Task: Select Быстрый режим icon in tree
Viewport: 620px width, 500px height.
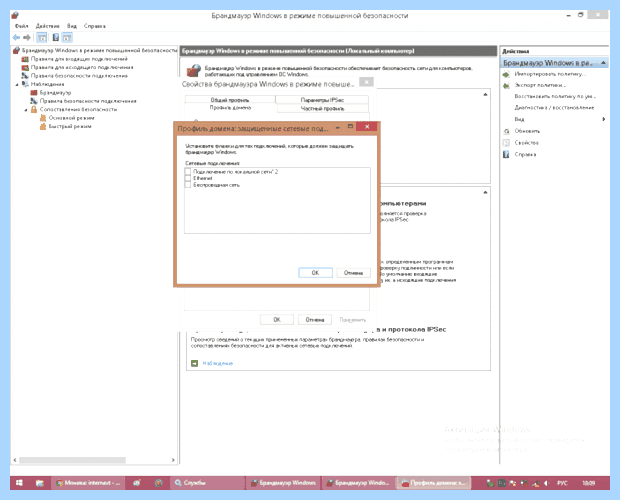Action: [43, 126]
